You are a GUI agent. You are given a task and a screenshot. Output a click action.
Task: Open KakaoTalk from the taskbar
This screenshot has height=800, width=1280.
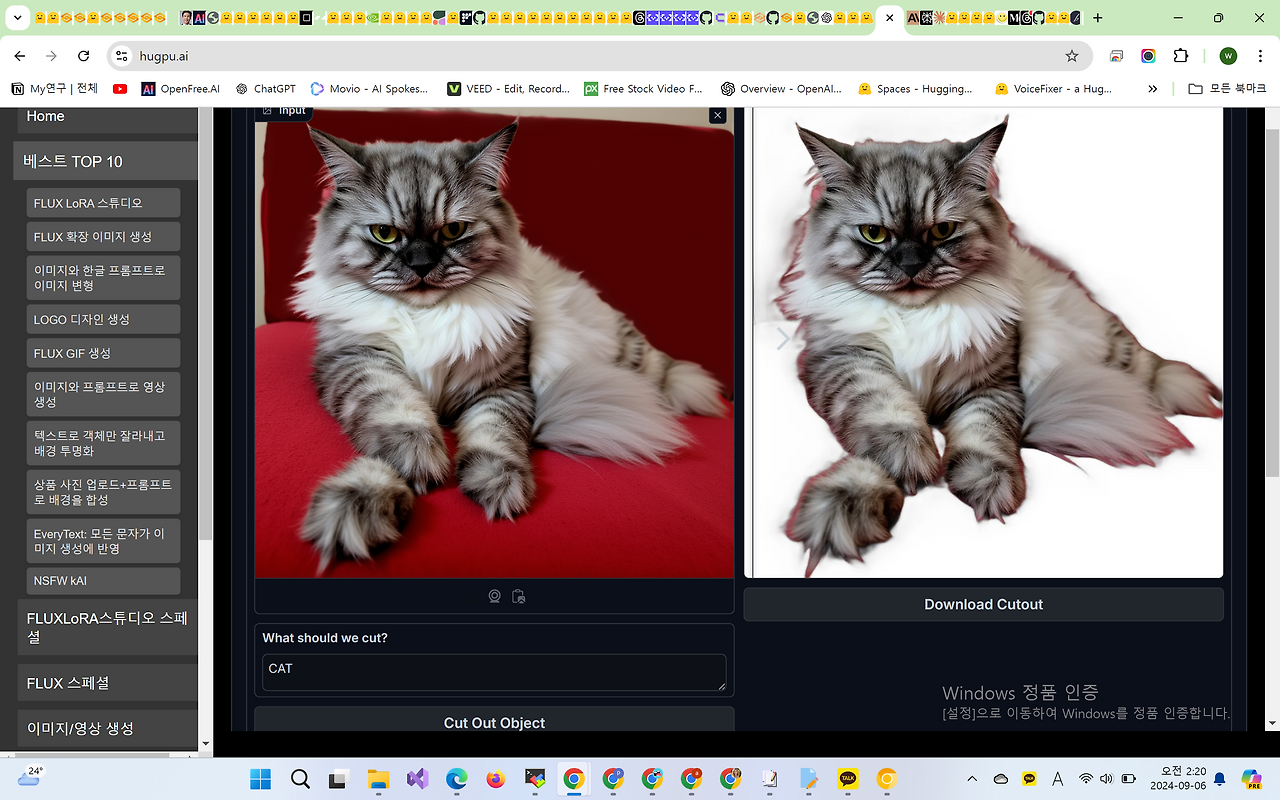tap(848, 779)
